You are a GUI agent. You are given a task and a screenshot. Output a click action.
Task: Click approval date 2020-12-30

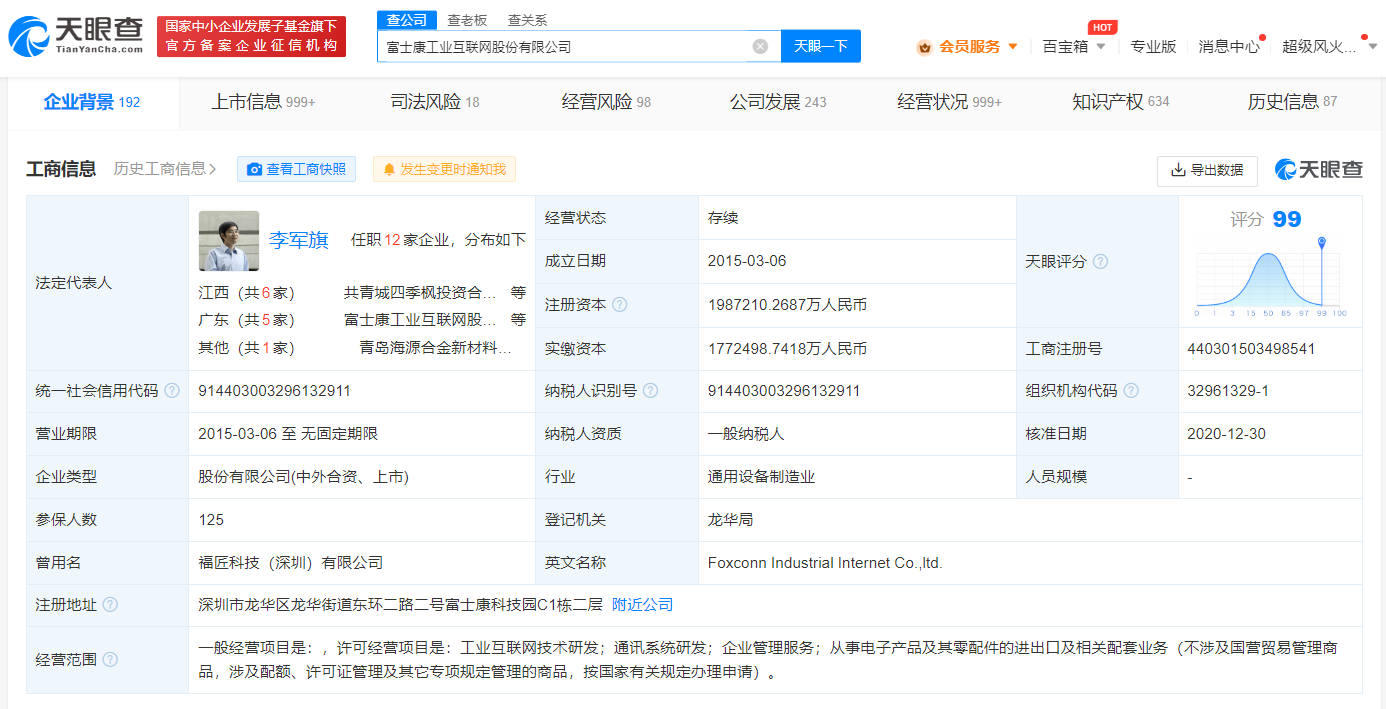1228,434
